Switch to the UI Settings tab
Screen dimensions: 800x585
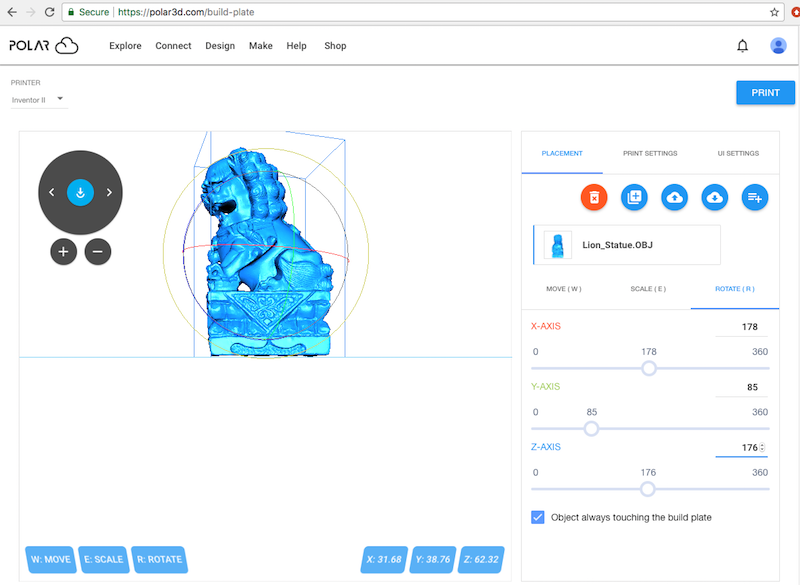[738, 154]
